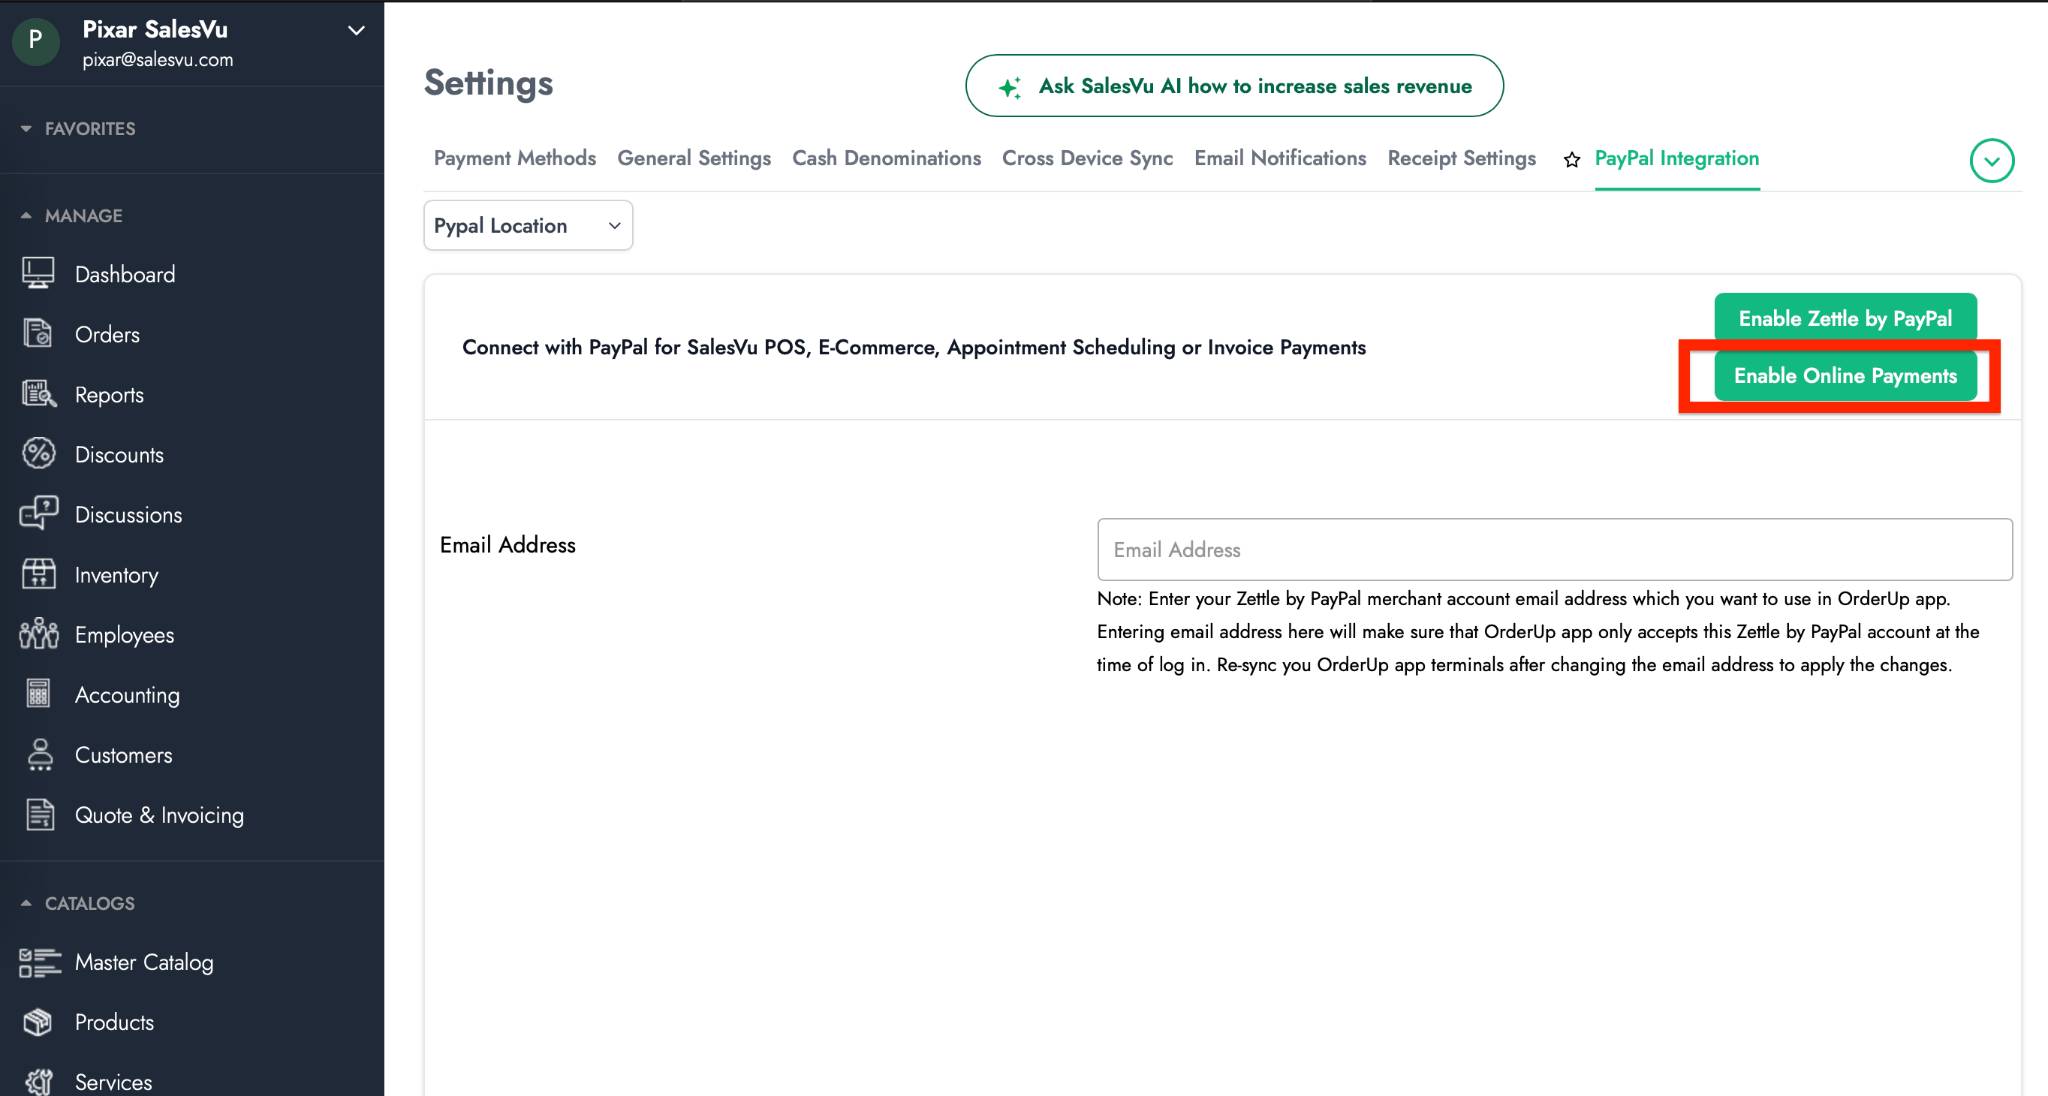The image size is (2048, 1096).
Task: Click Enable Zettle by PayPal button
Action: [x=1845, y=319]
